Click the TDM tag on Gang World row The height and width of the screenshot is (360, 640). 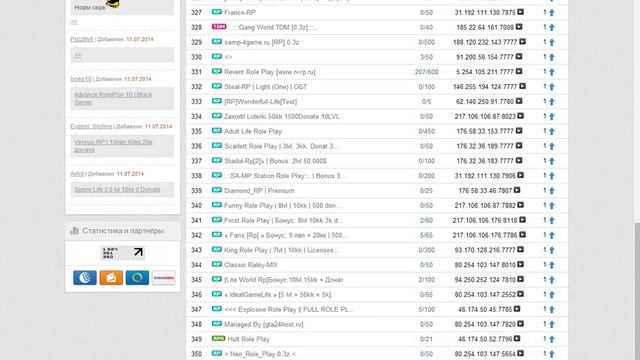[x=219, y=27]
